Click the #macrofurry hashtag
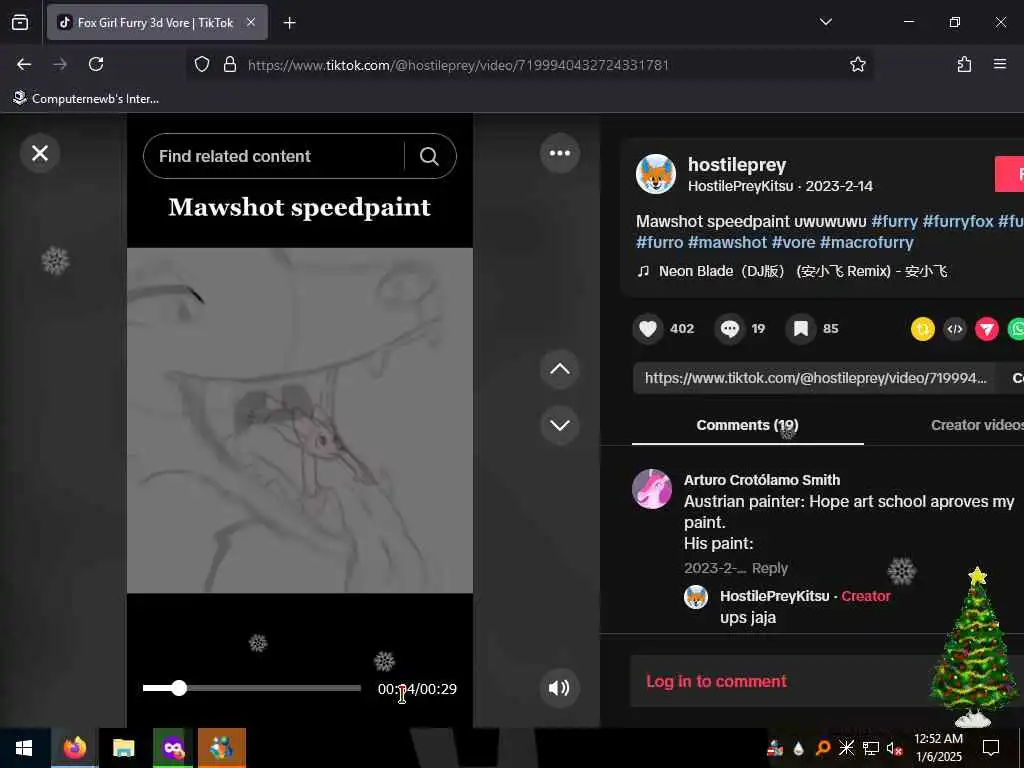Viewport: 1024px width, 768px height. (867, 242)
